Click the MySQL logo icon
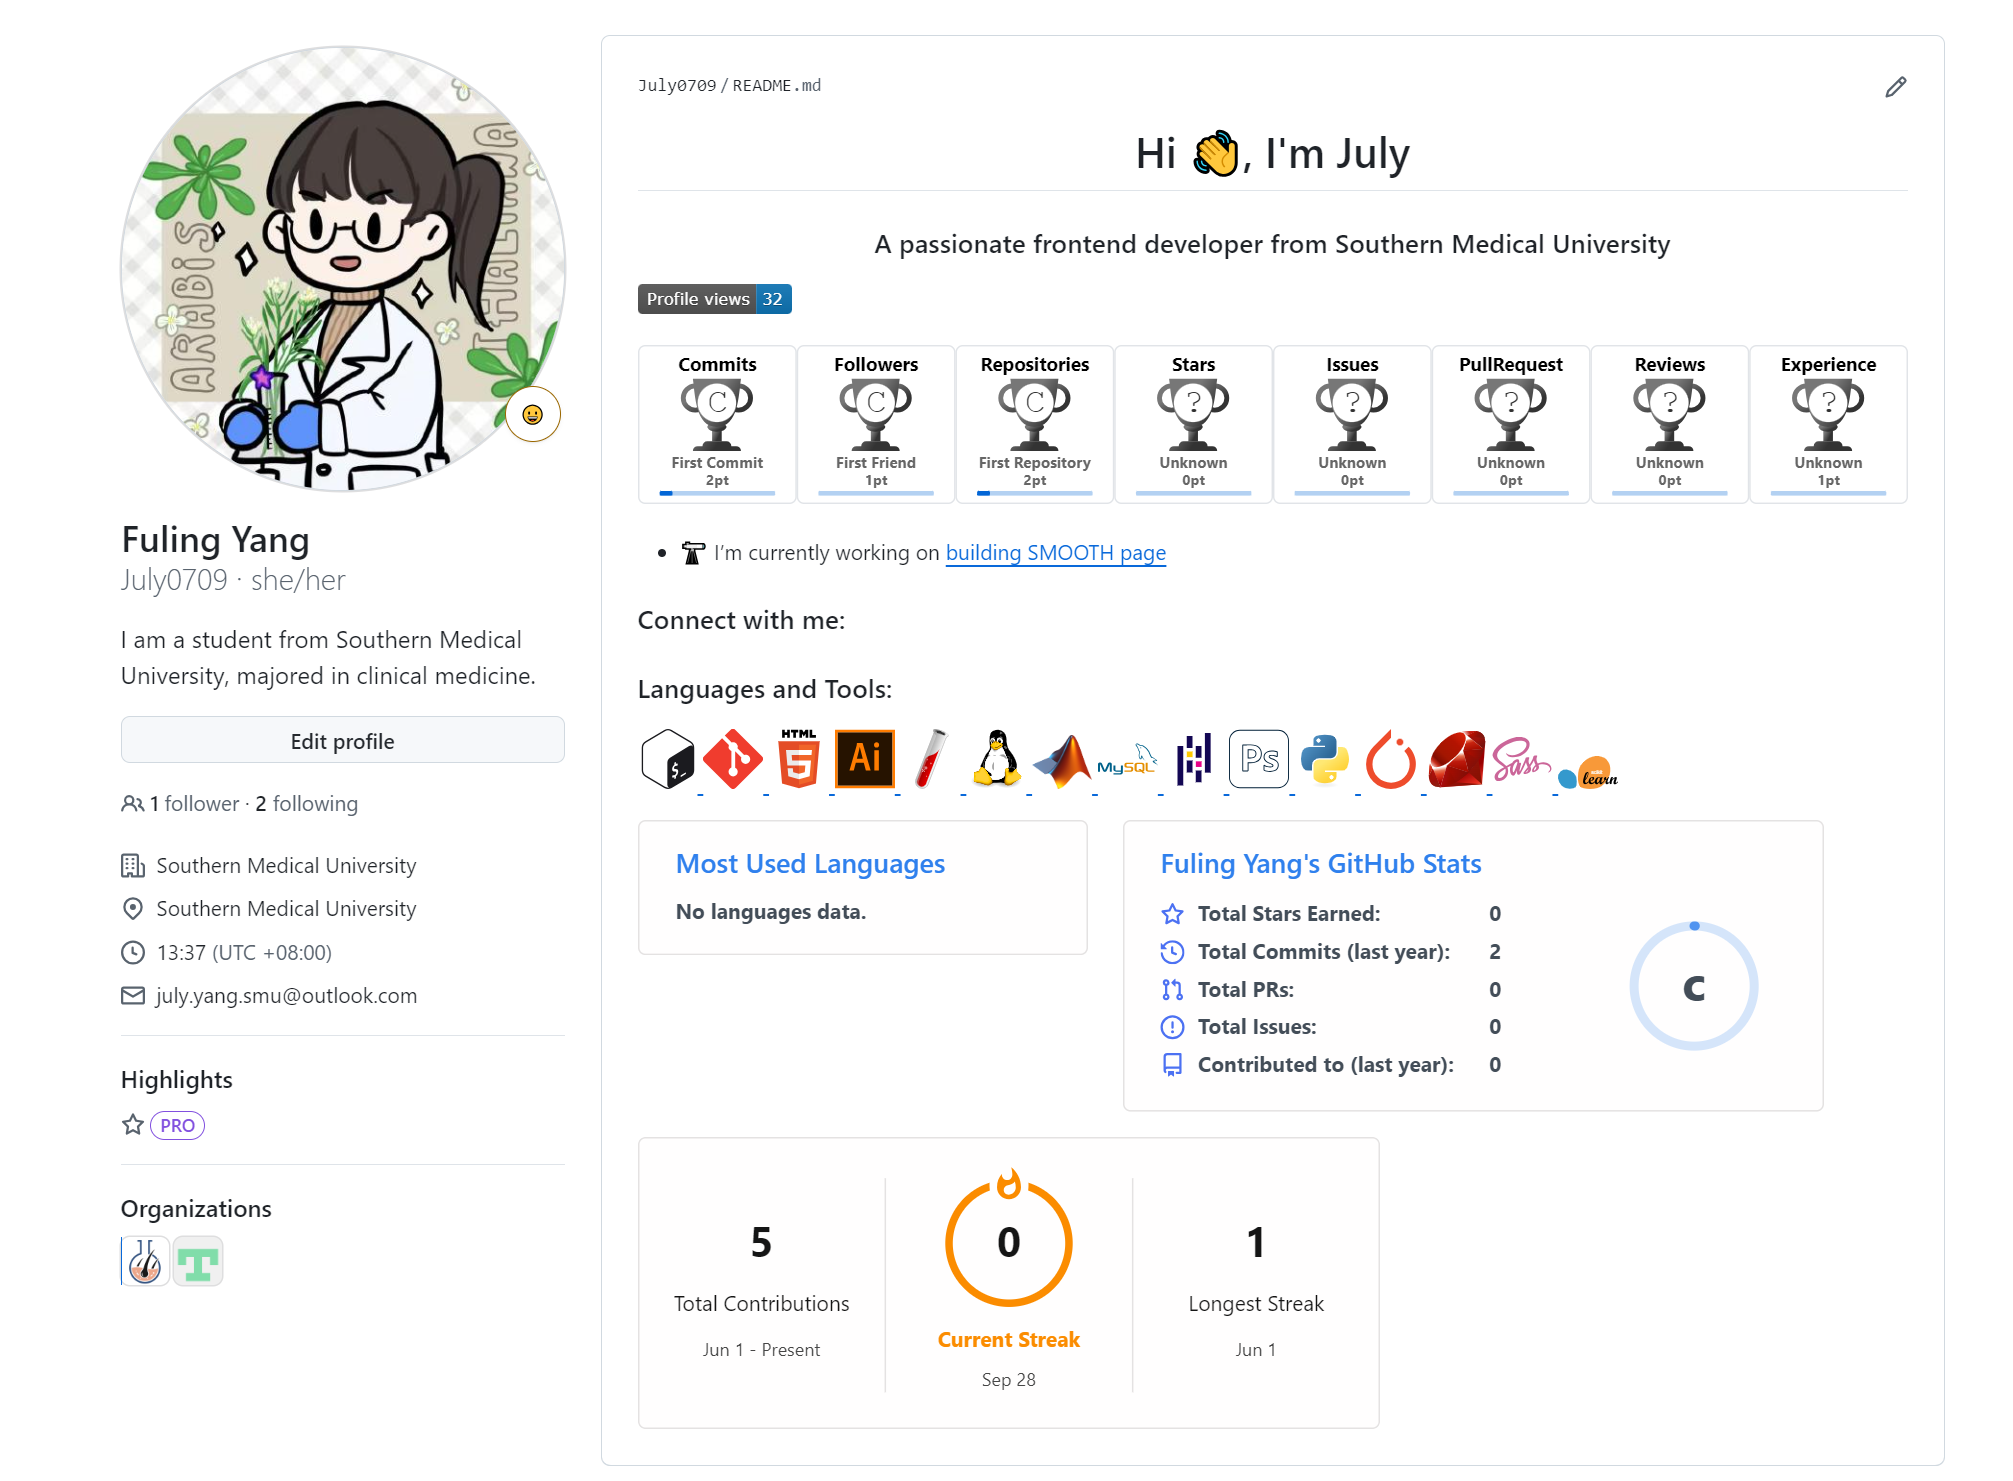 coord(1127,762)
